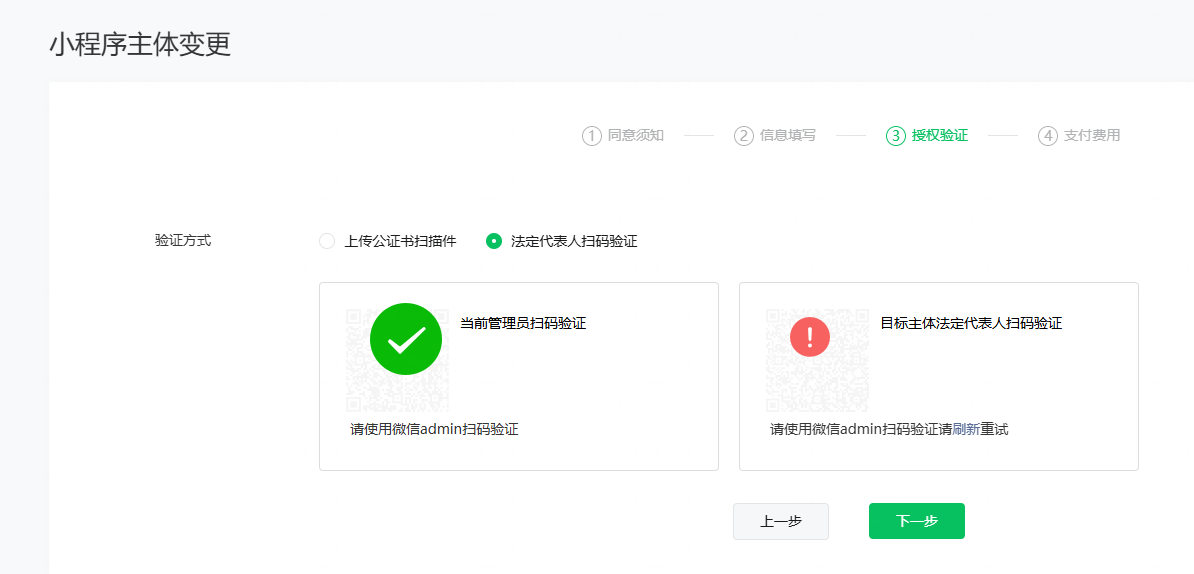
Task: Select the 上传公证书扫描件 radio option
Action: [x=327, y=241]
